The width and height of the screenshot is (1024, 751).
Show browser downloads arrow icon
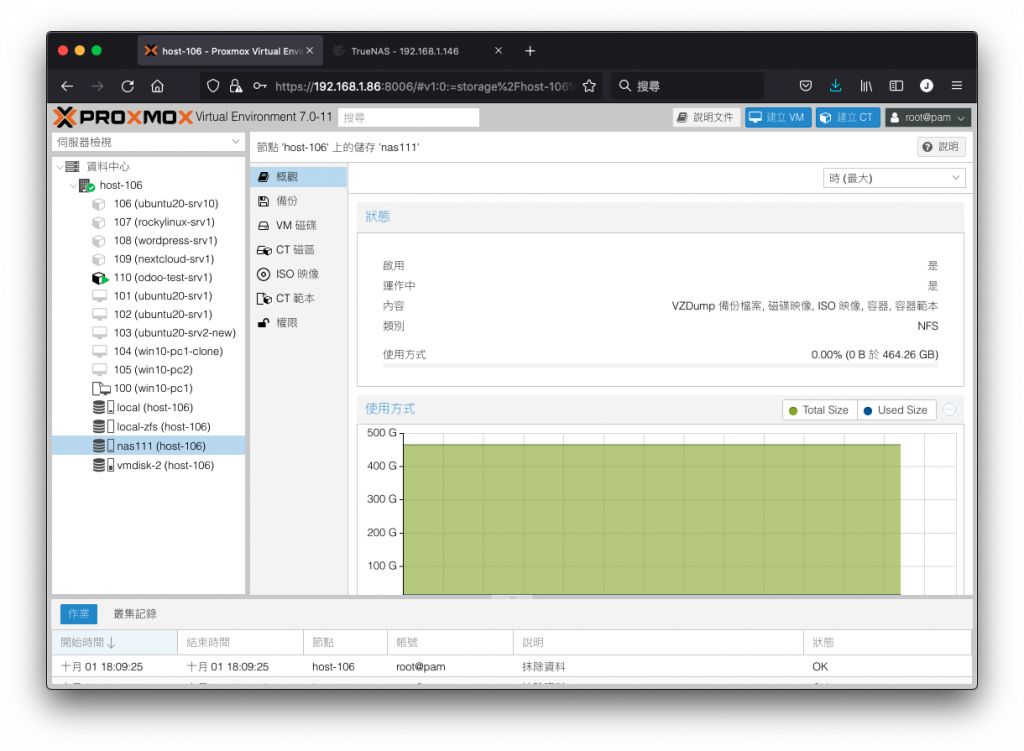click(835, 86)
